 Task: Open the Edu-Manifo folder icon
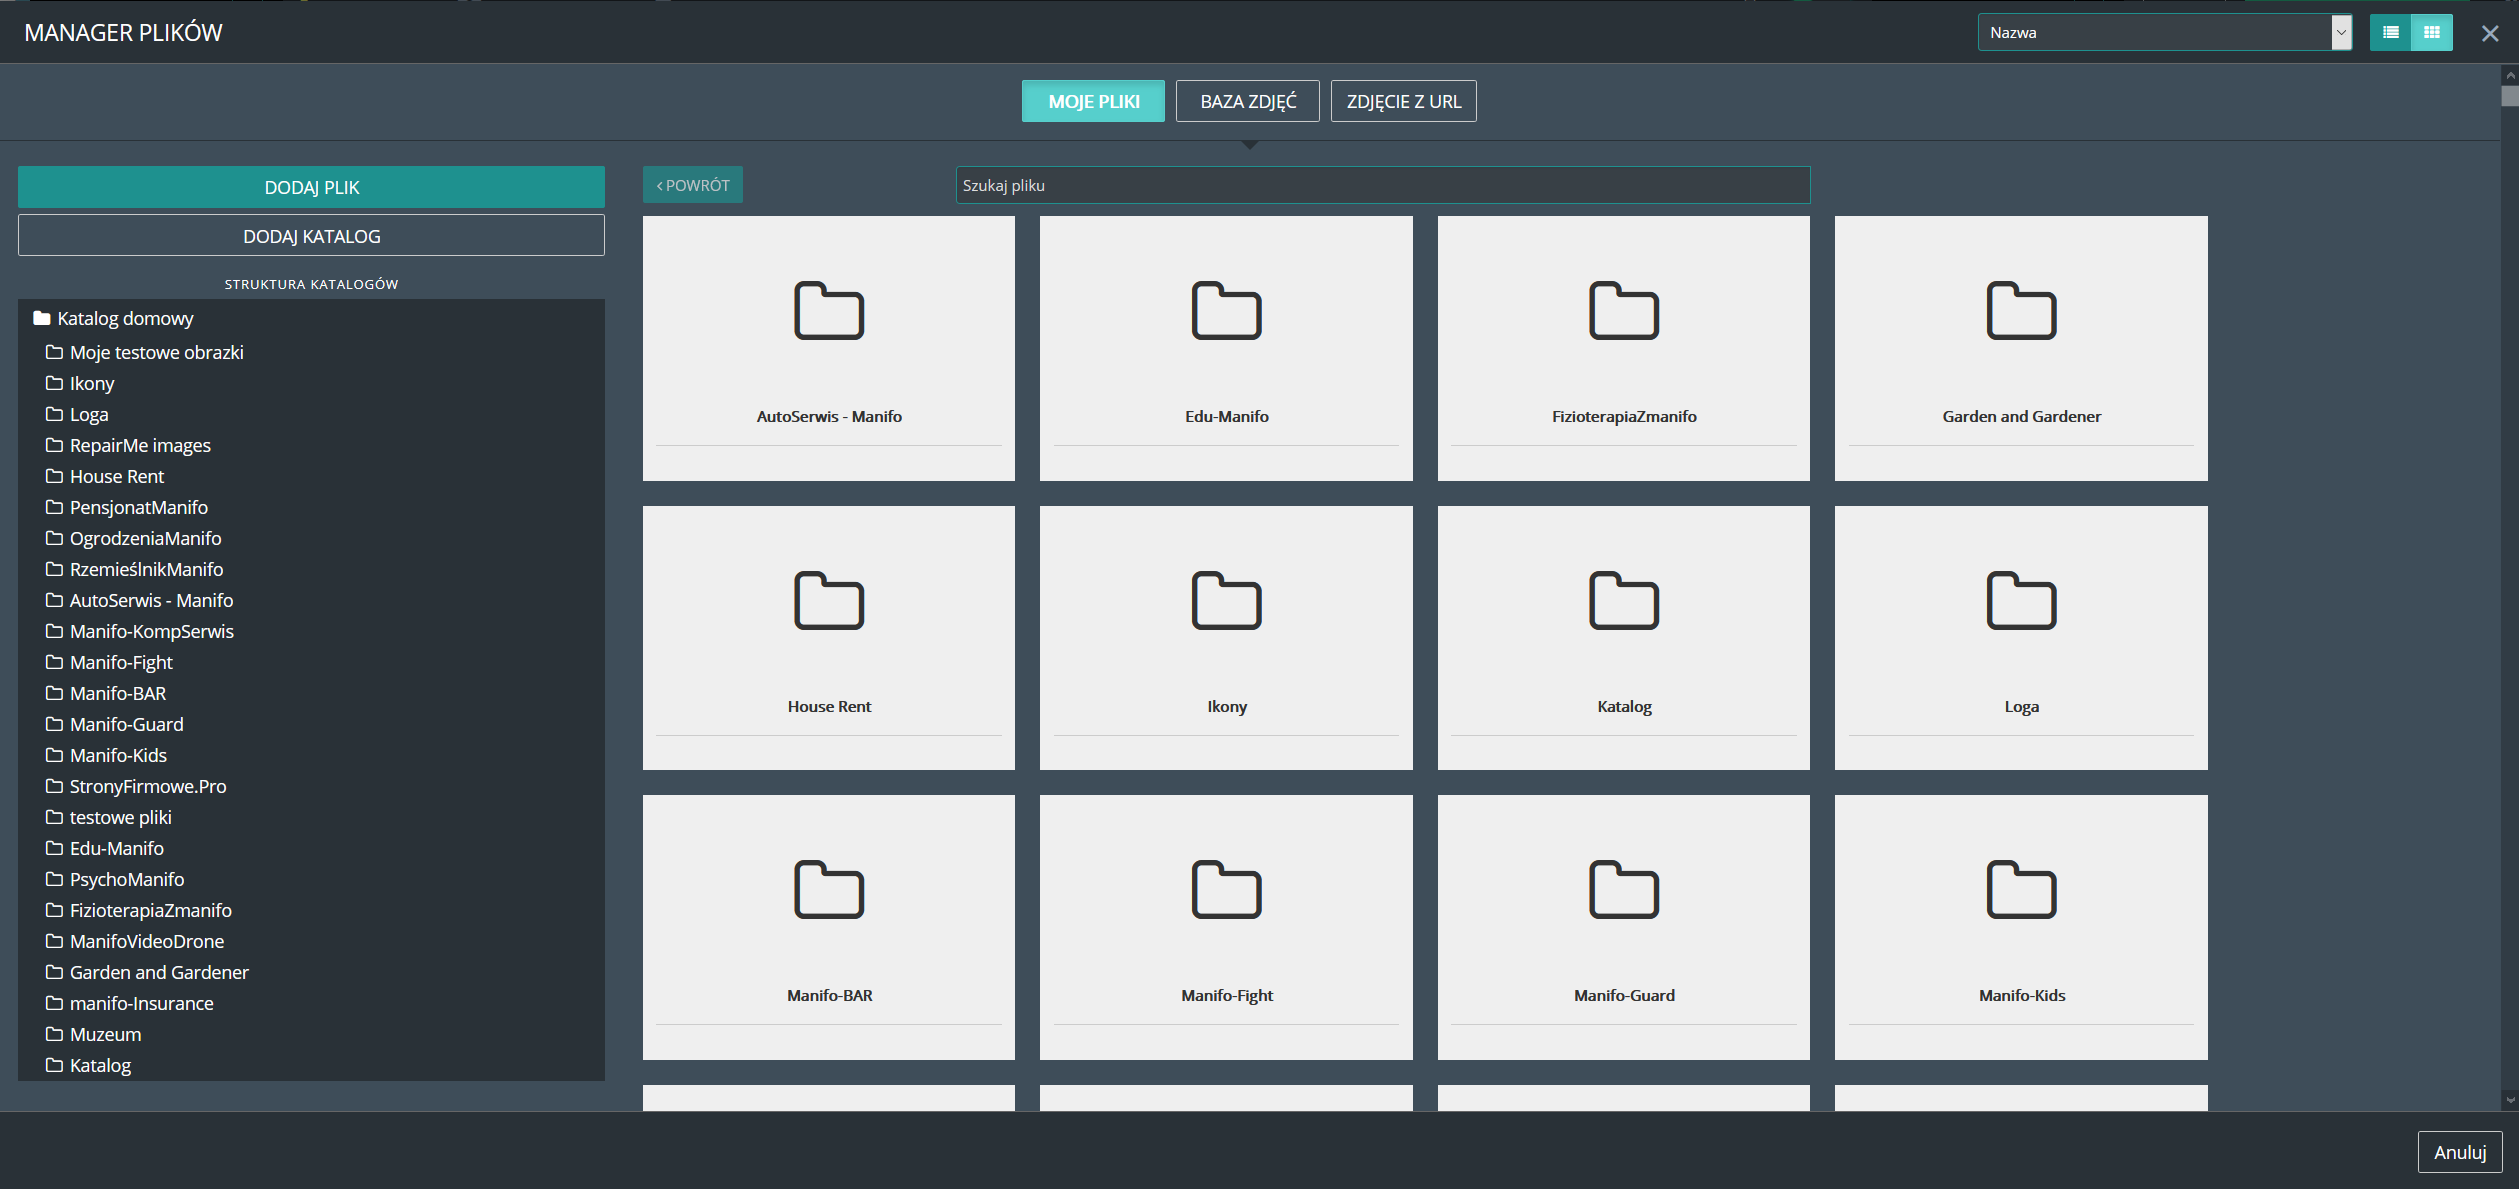pyautogui.click(x=1226, y=311)
